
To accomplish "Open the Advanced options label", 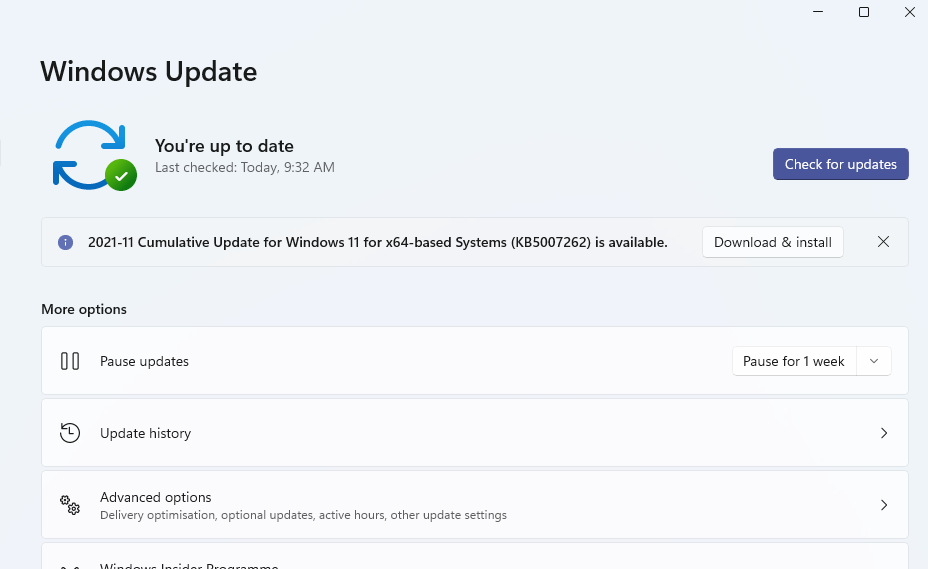I will click(x=155, y=497).
